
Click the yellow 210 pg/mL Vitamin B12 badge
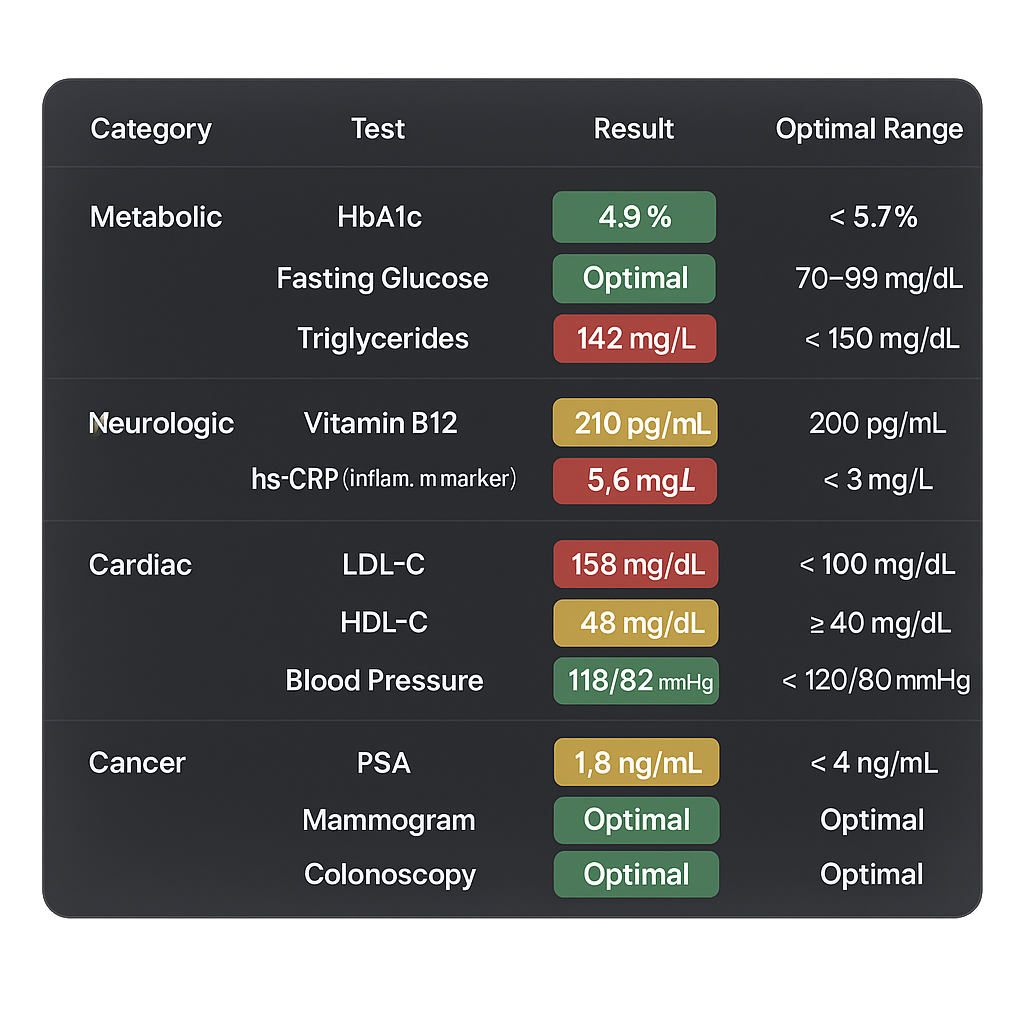pos(635,423)
